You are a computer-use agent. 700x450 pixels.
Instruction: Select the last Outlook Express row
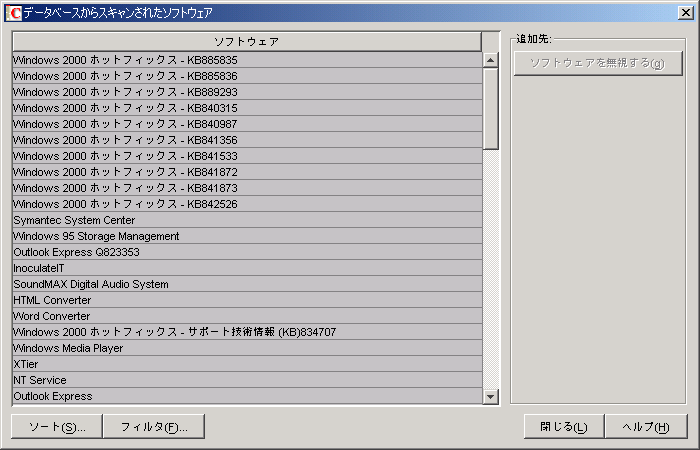click(x=247, y=396)
